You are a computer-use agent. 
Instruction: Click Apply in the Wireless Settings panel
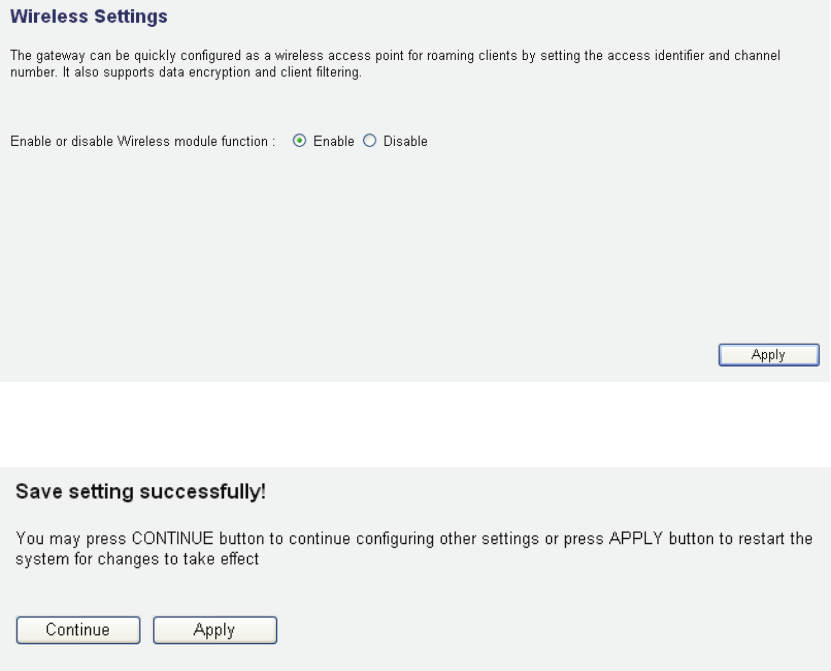pos(768,355)
